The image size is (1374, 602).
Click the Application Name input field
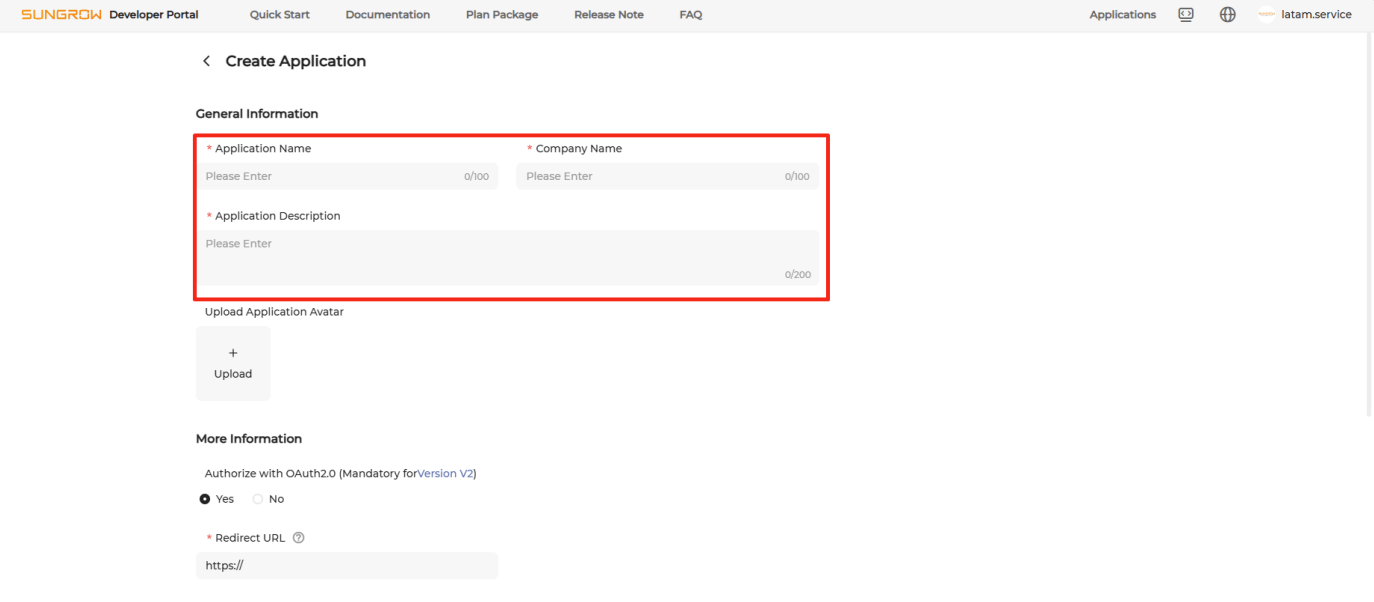click(x=330, y=176)
